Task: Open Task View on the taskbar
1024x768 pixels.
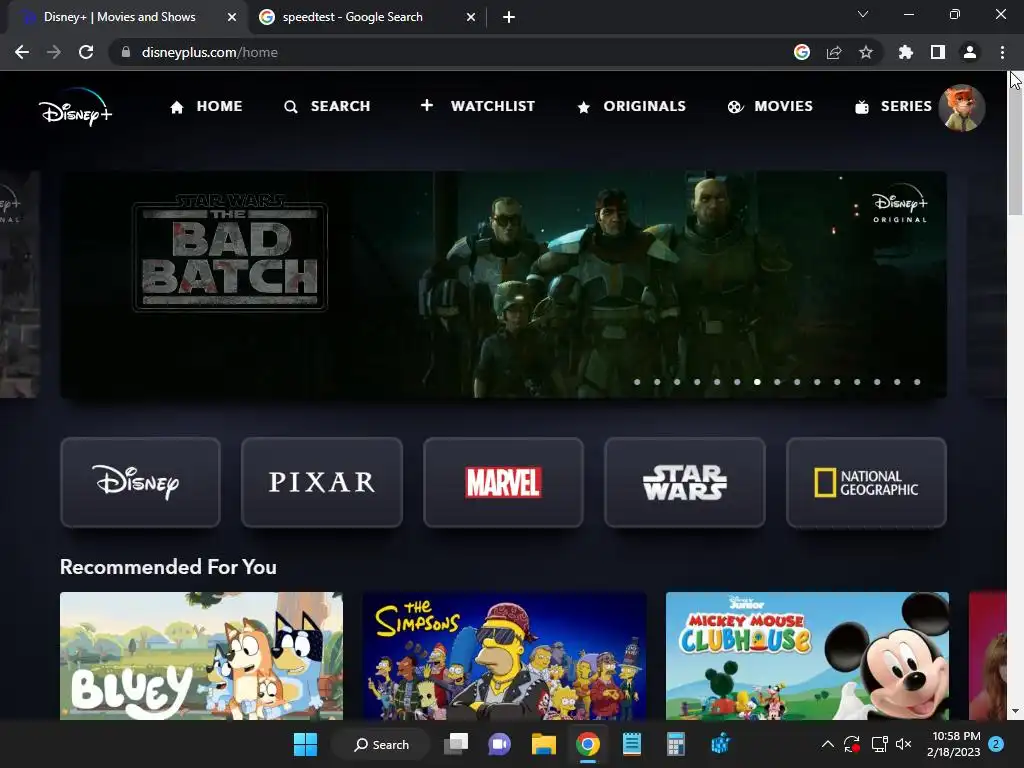Action: 456,744
